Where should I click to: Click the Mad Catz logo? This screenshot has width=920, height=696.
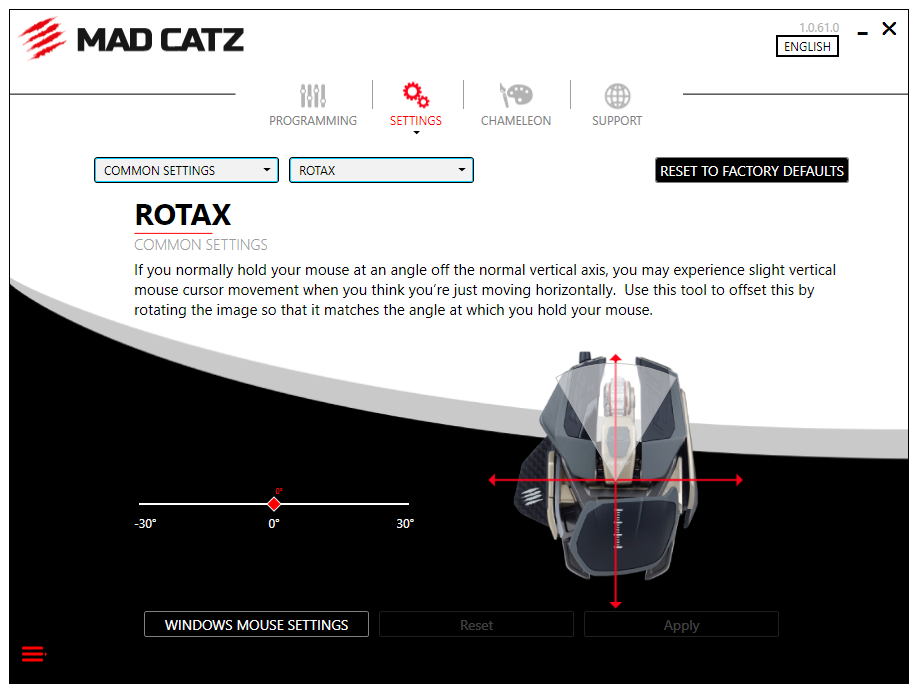click(x=131, y=39)
